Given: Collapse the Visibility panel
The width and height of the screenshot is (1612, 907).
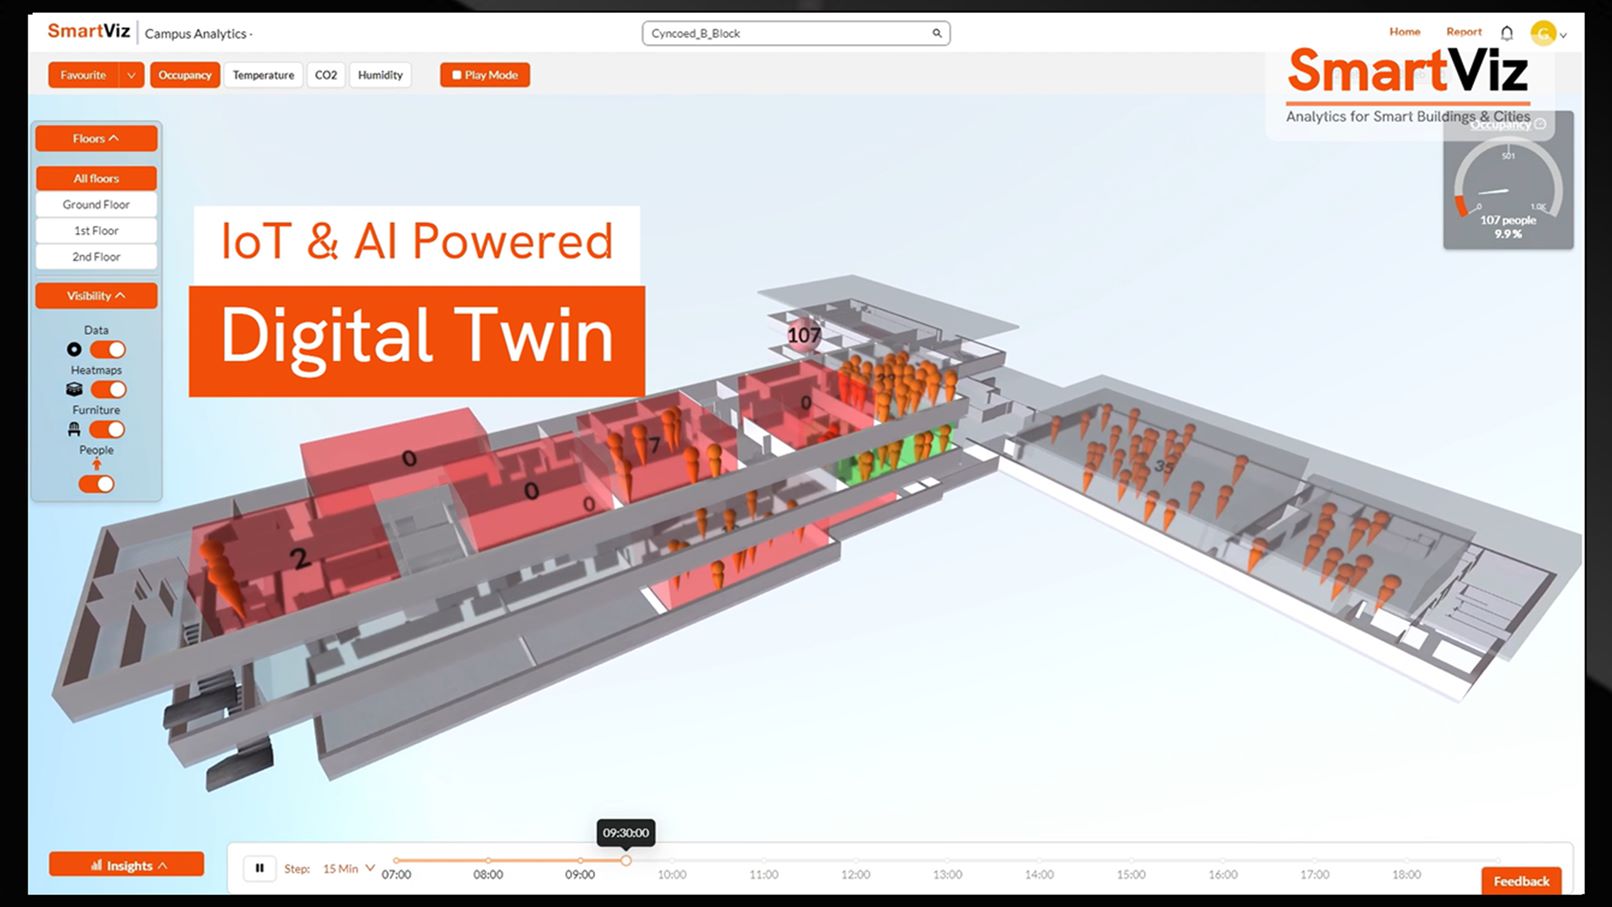Looking at the screenshot, I should (x=95, y=295).
